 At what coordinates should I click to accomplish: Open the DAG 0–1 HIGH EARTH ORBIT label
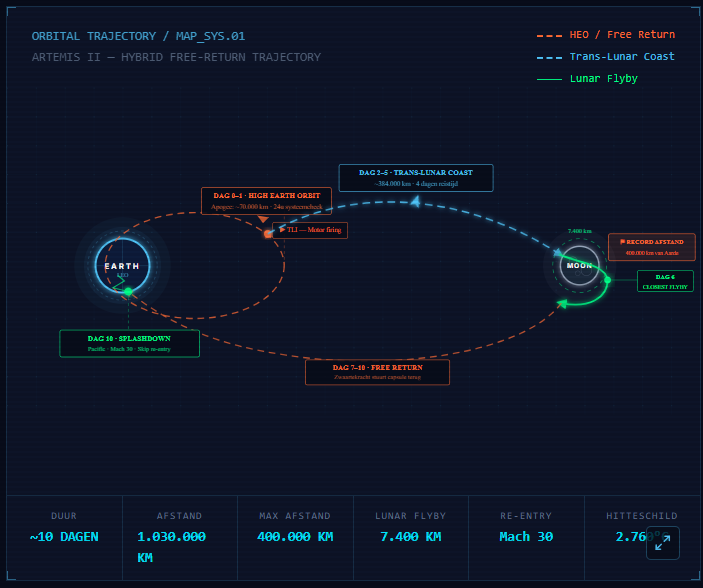tap(266, 201)
